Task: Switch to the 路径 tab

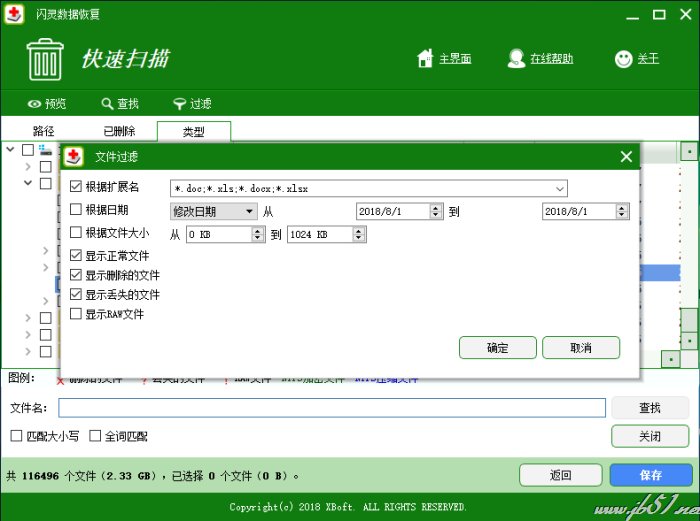Action: coord(44,131)
